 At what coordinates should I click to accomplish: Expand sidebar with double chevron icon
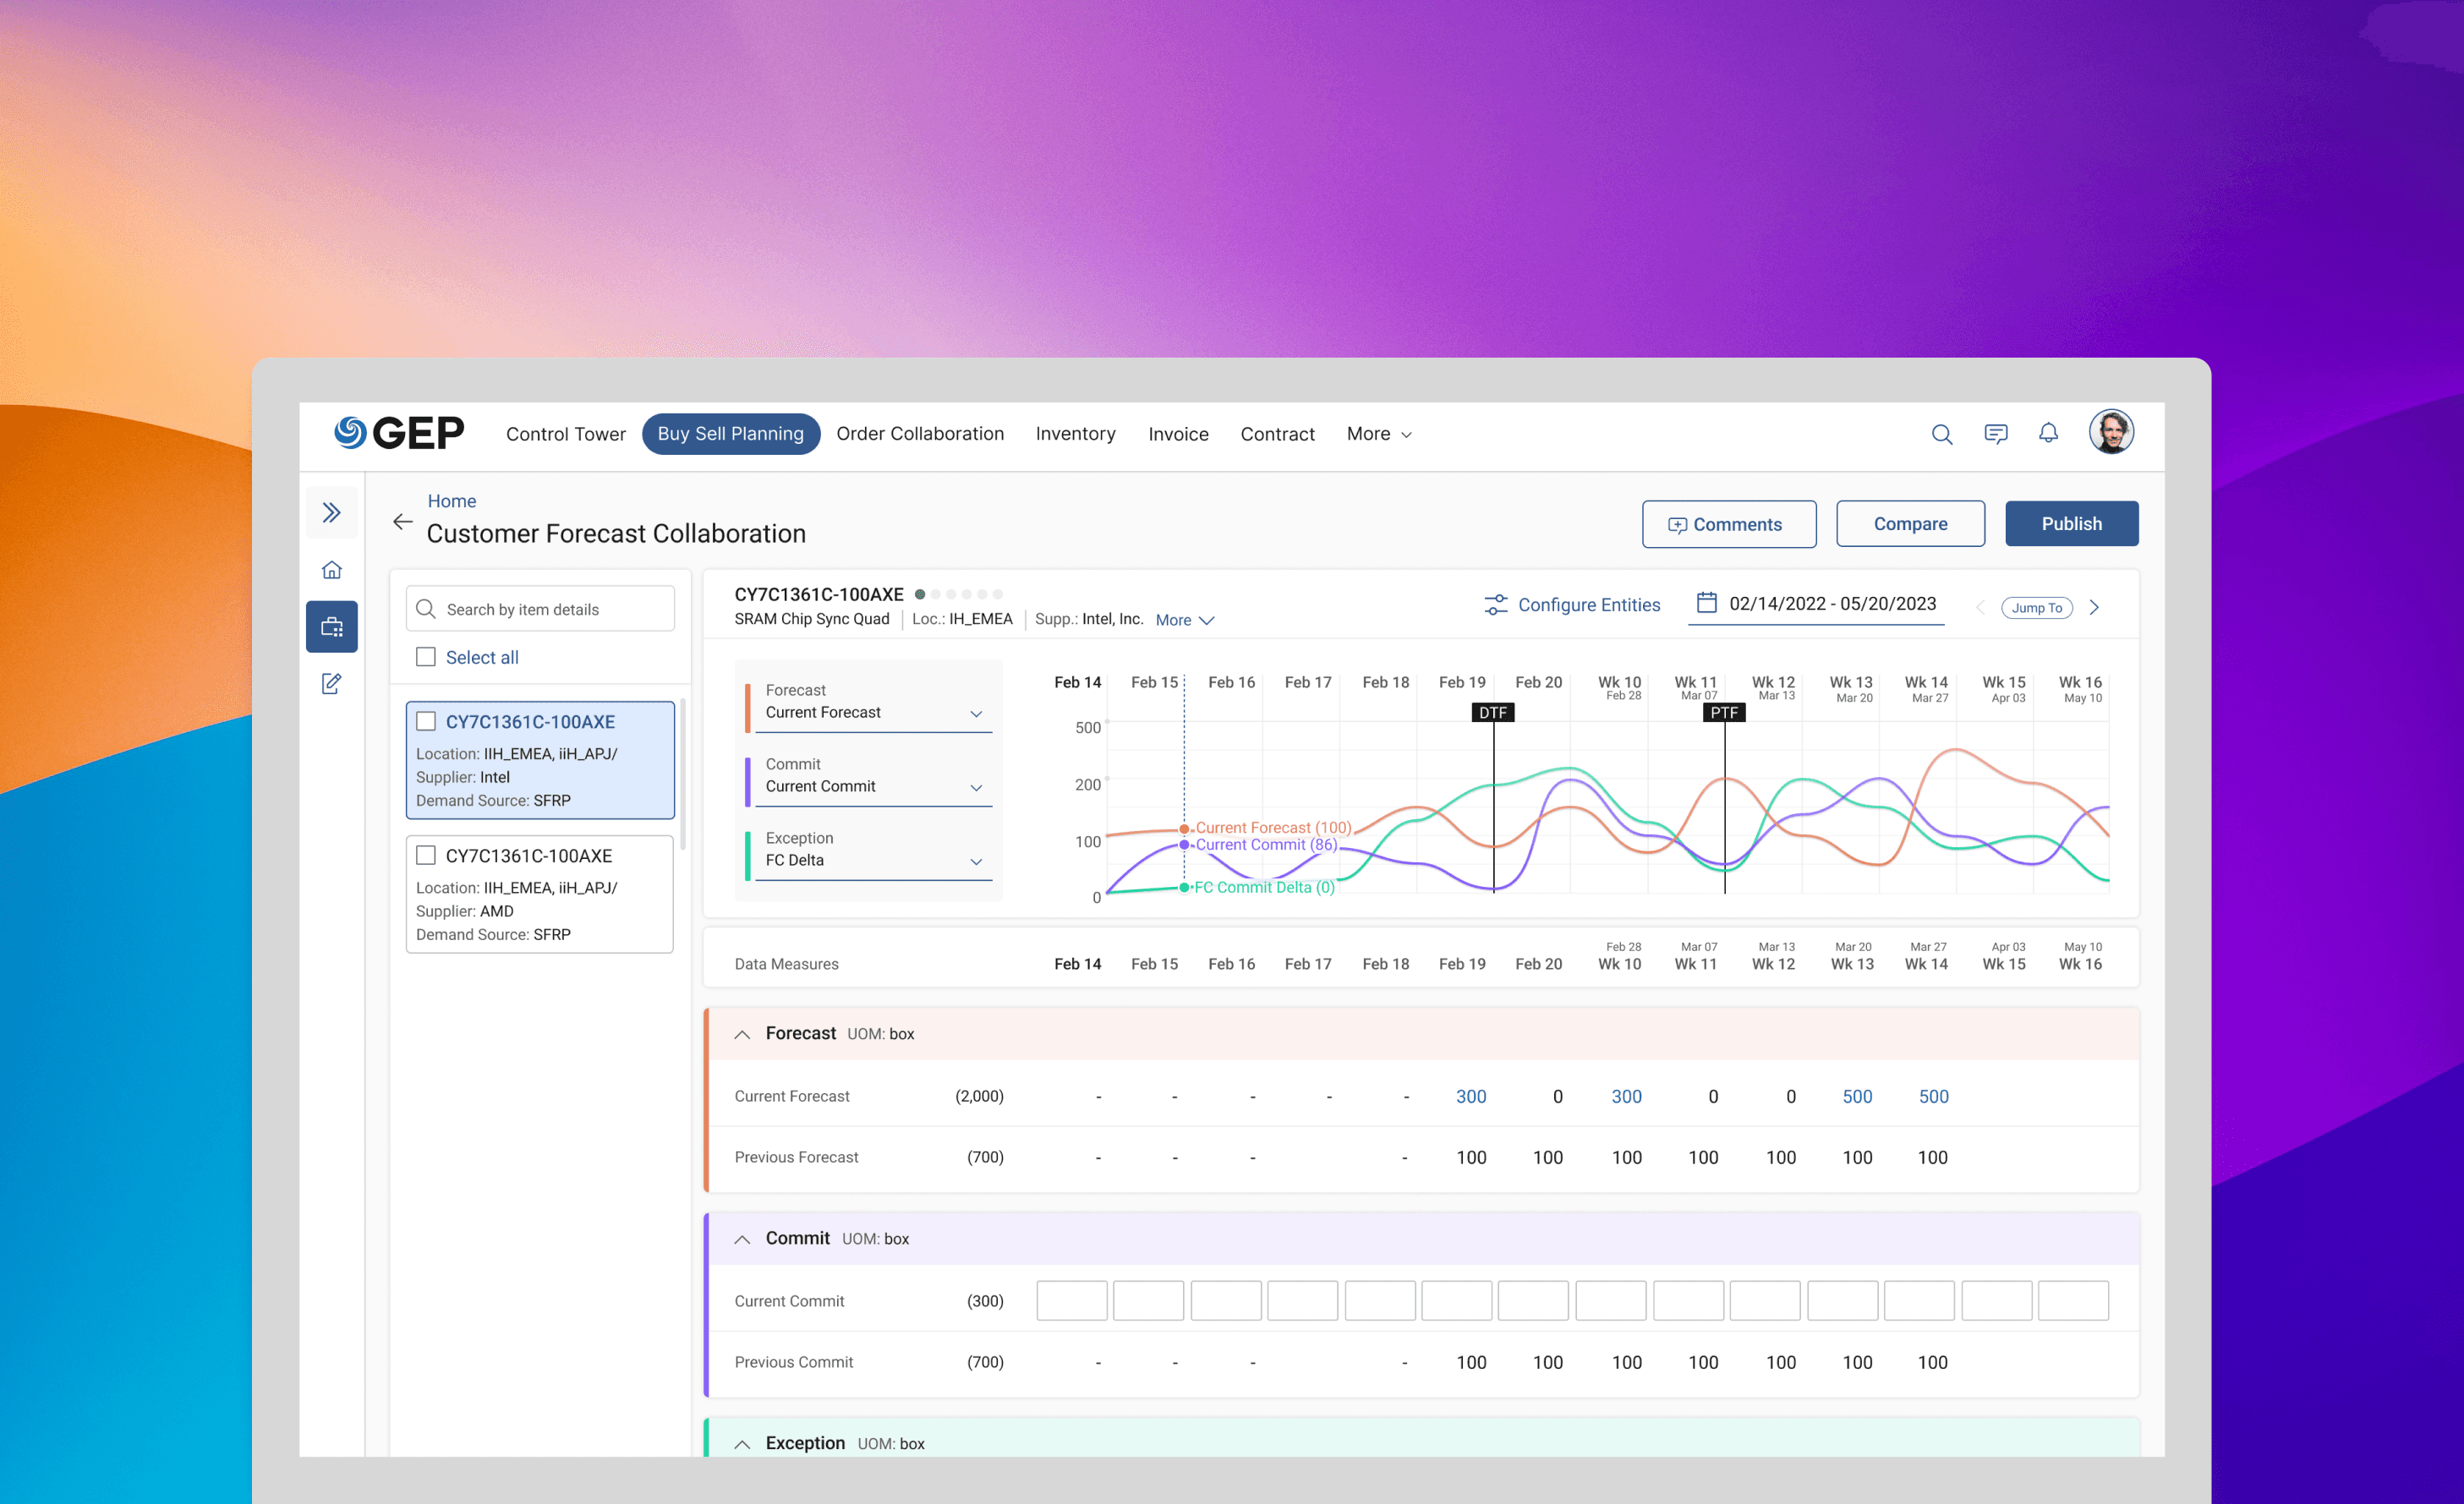(x=332, y=513)
